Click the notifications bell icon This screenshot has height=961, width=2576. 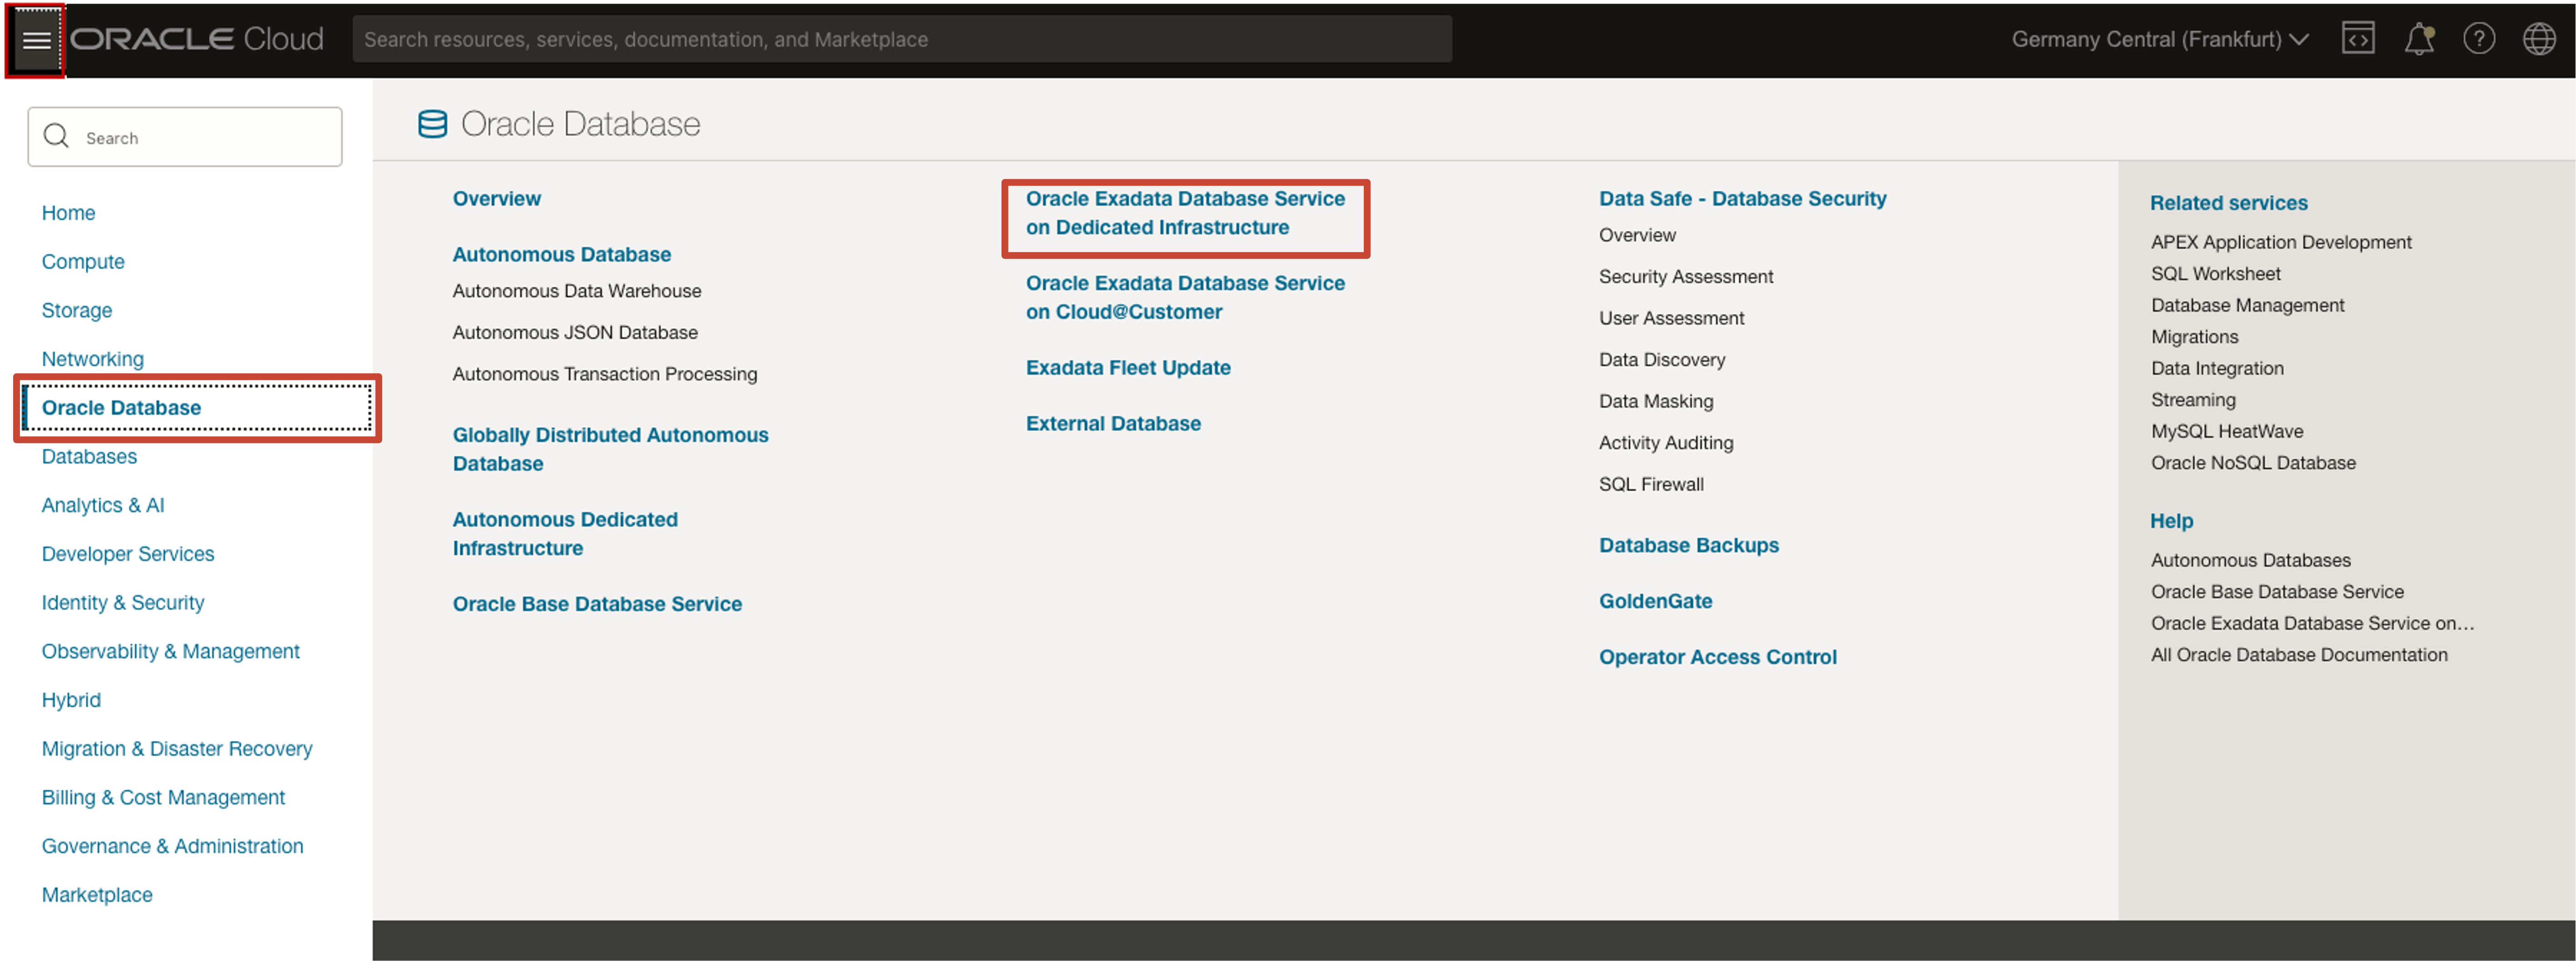2418,39
